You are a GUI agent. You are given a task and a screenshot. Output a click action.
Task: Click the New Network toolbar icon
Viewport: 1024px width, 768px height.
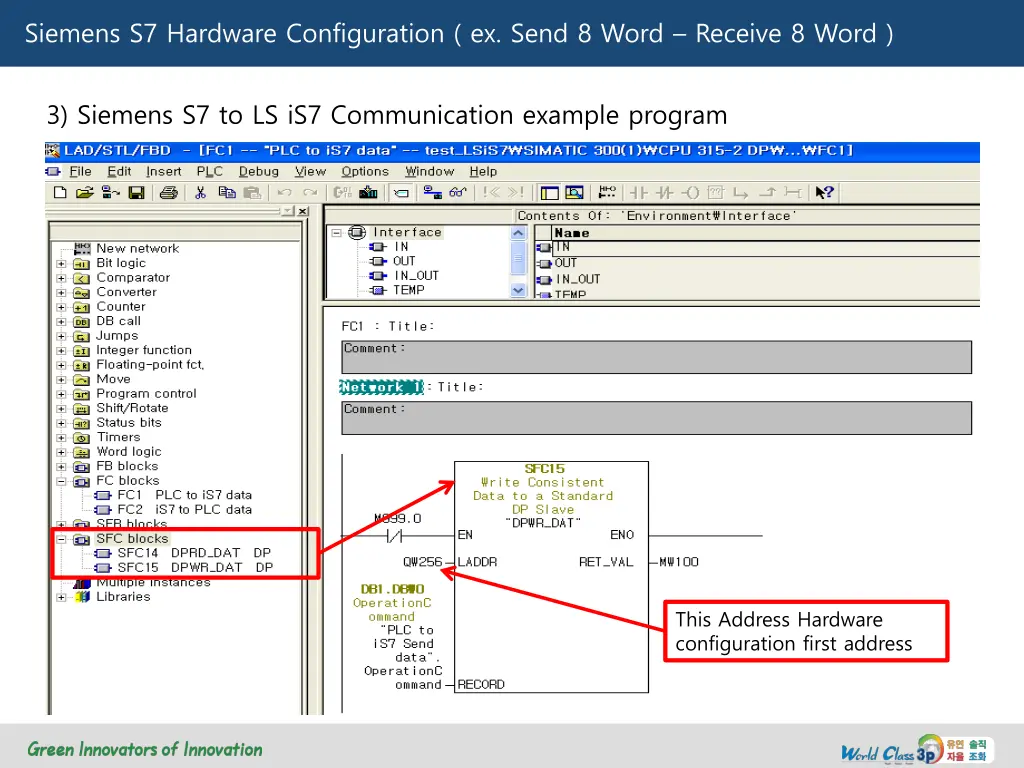point(607,193)
